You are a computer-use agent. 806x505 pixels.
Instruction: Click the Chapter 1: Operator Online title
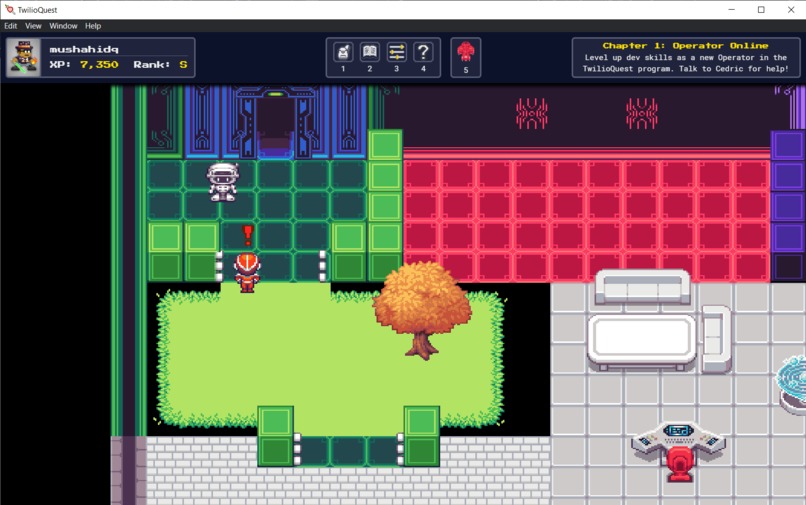click(685, 46)
